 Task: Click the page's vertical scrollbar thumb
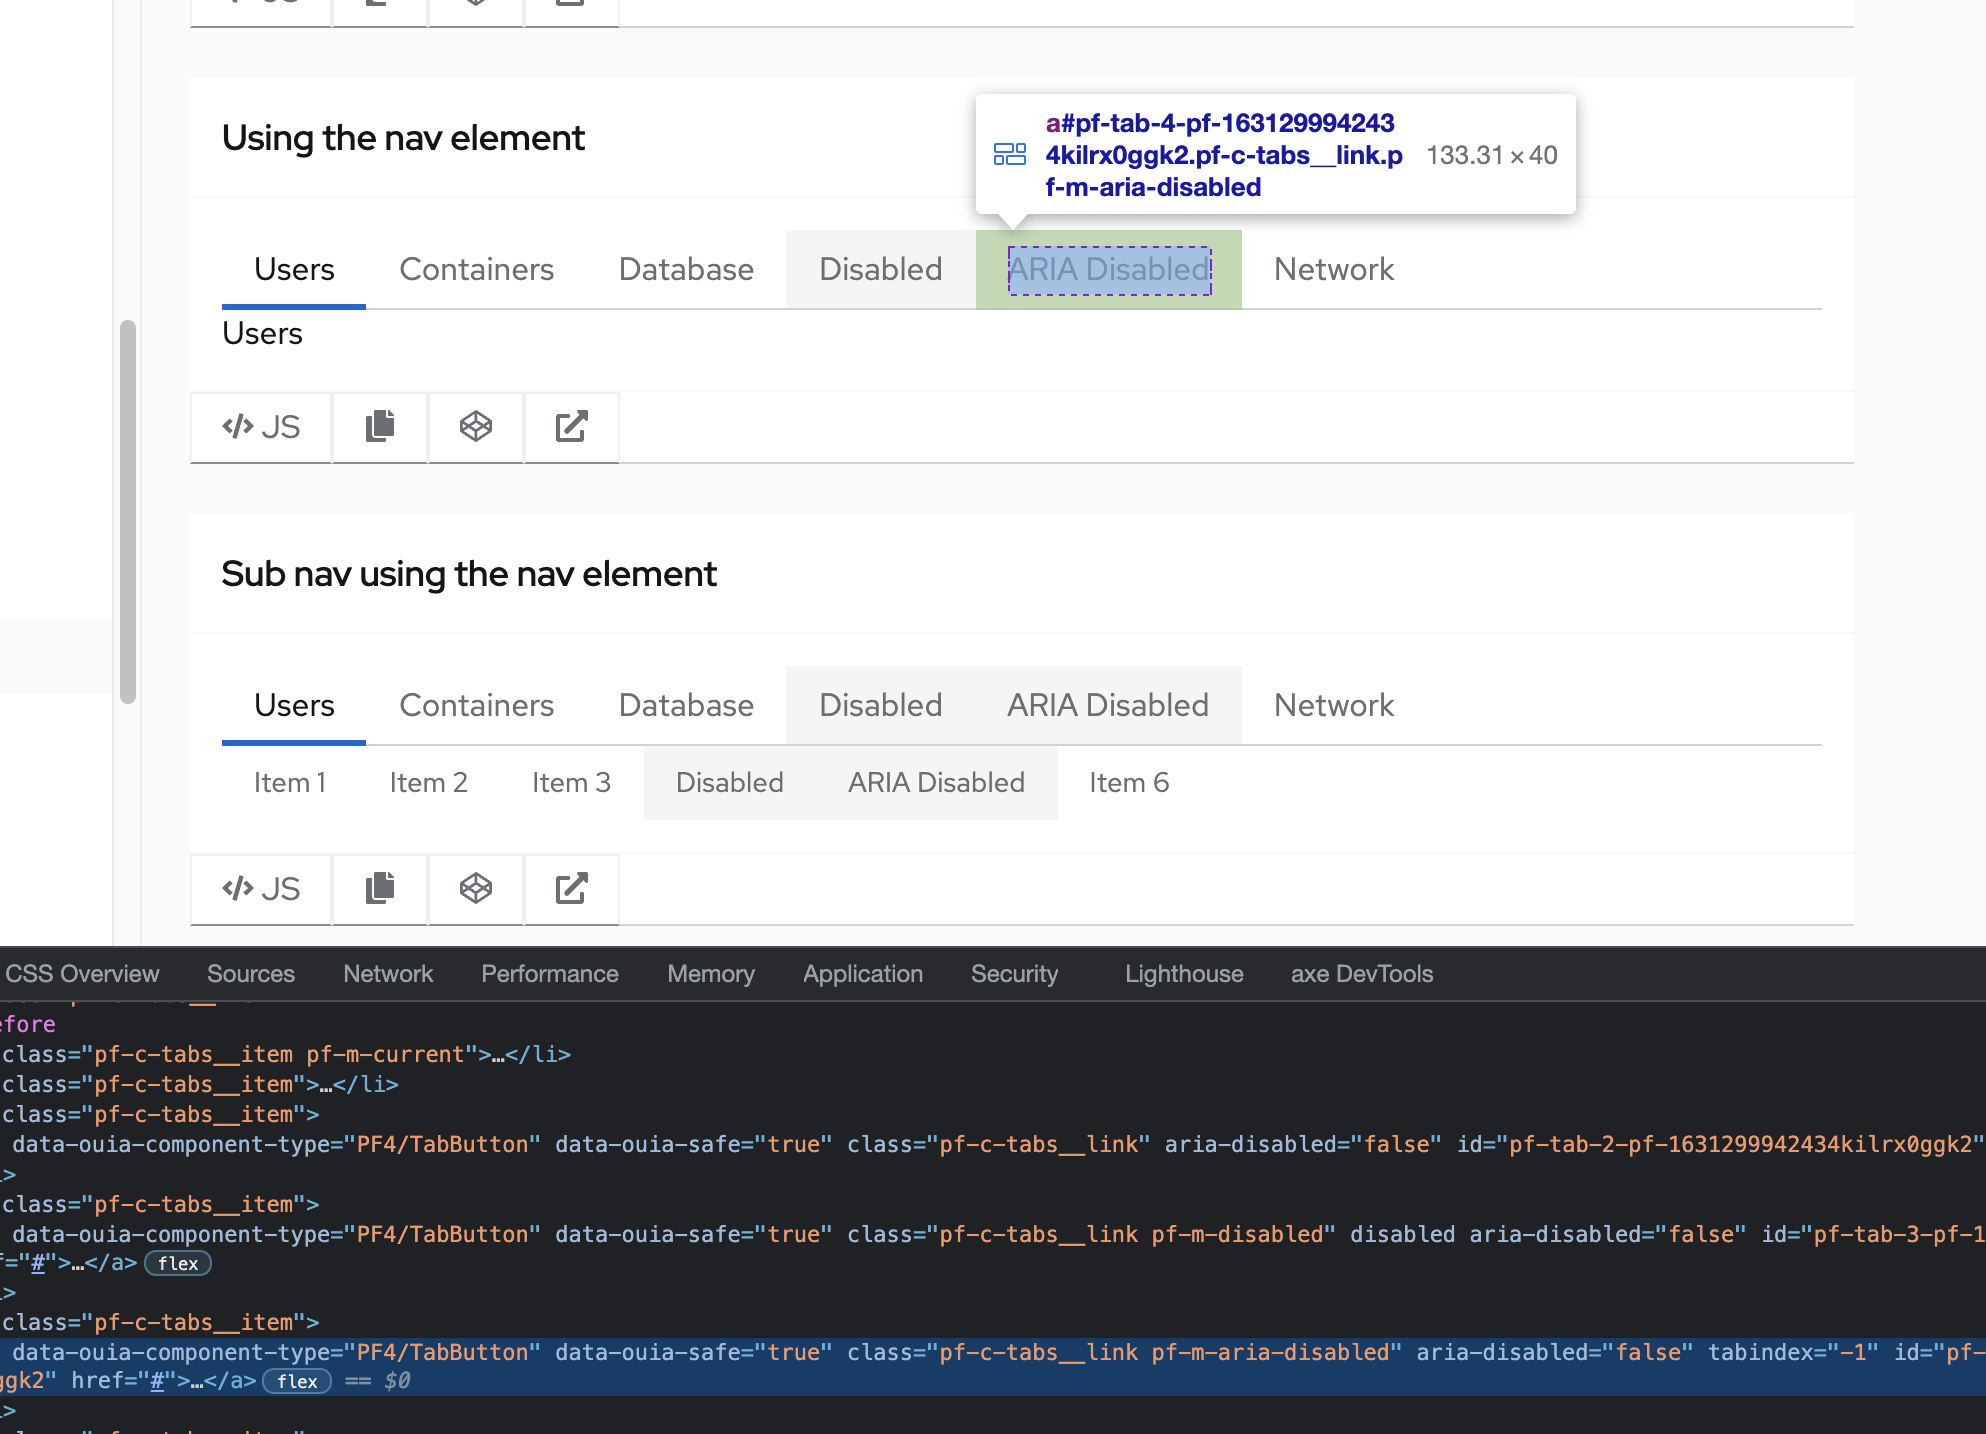pyautogui.click(x=127, y=510)
